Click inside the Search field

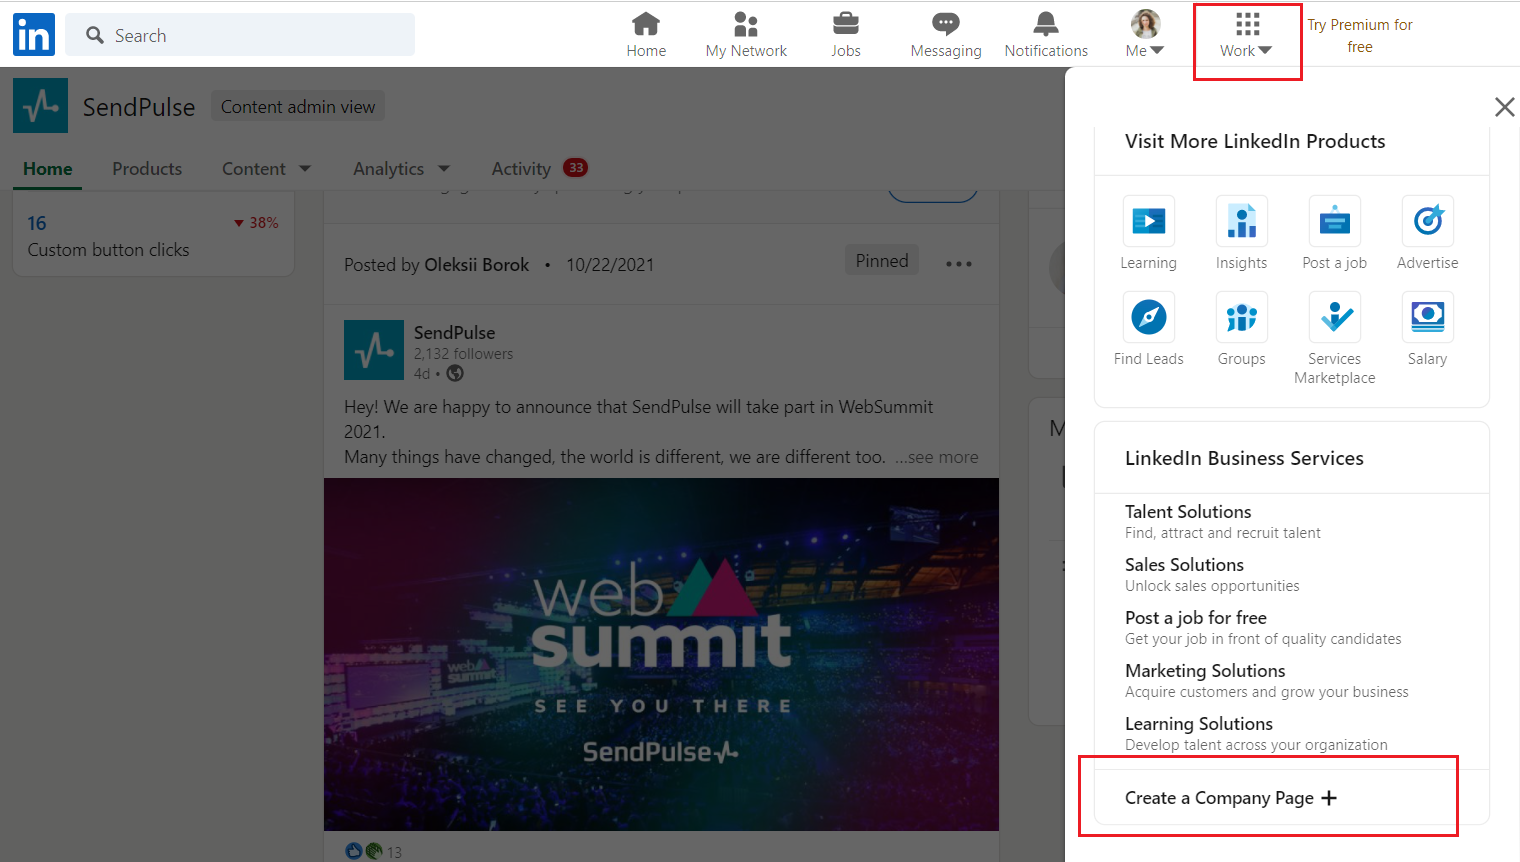tap(240, 35)
